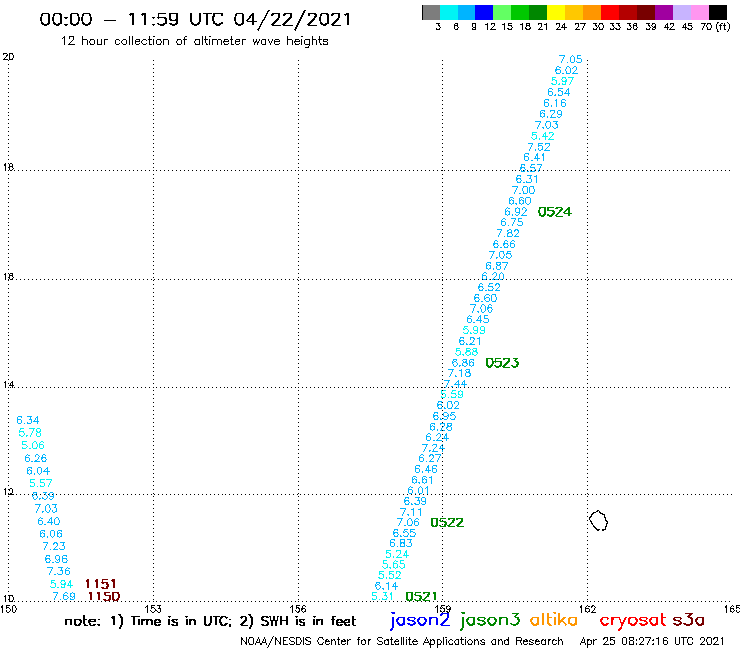This screenshot has height=650, width=740.
Task: Click the wave height value 6.92
Action: pyautogui.click(x=516, y=212)
